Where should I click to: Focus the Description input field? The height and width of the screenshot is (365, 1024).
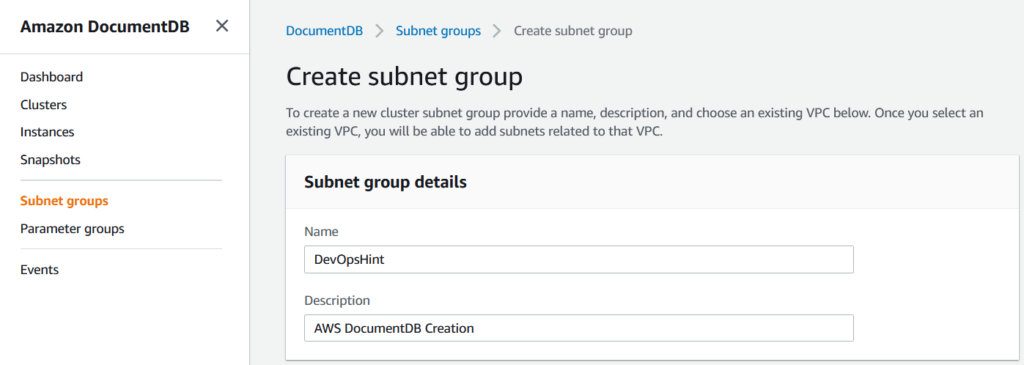579,328
